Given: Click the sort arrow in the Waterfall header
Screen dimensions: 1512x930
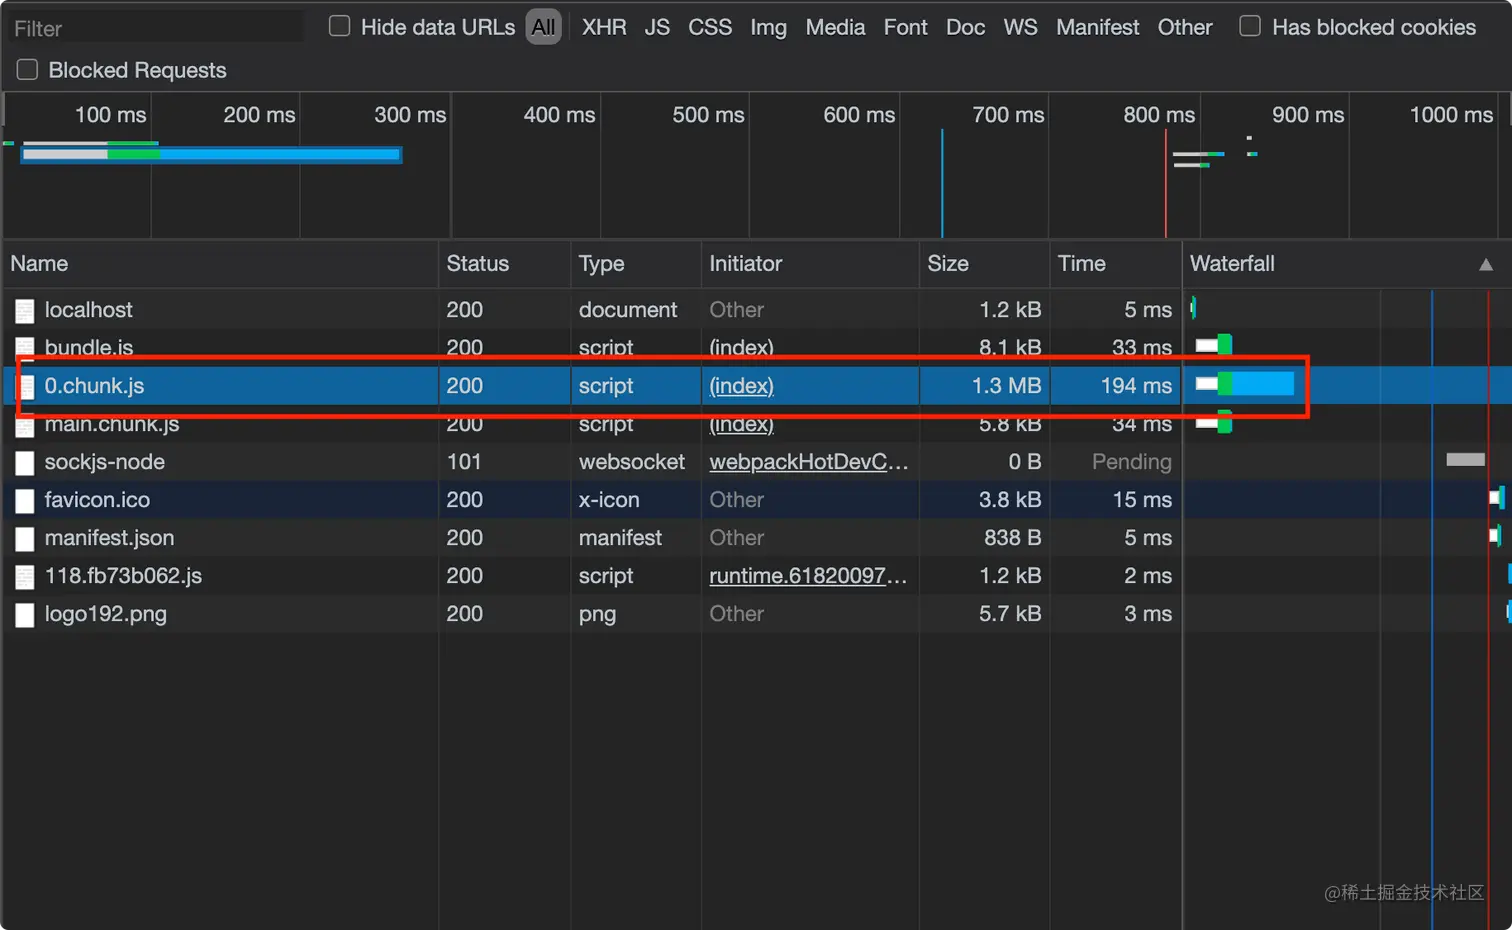Looking at the screenshot, I should pyautogui.click(x=1486, y=265).
